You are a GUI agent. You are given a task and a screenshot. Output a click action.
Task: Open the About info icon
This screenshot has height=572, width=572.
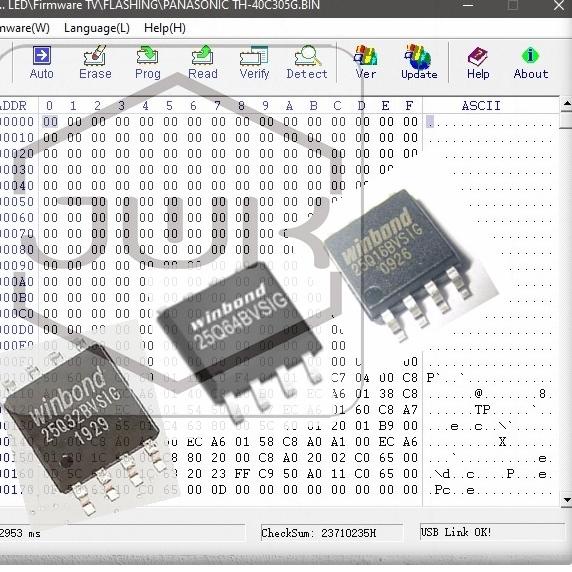click(531, 63)
